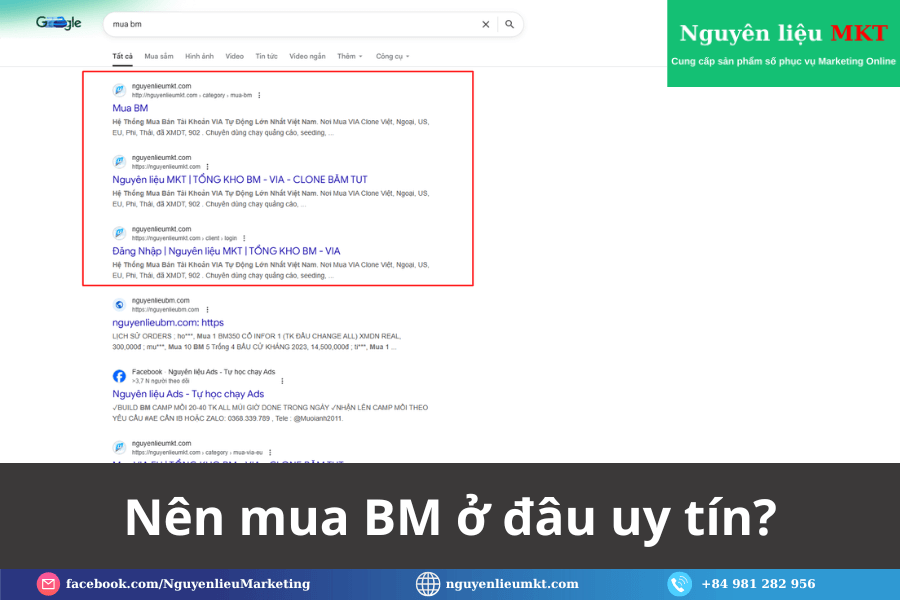
Task: Clear the search box with the X icon
Action: coord(486,24)
